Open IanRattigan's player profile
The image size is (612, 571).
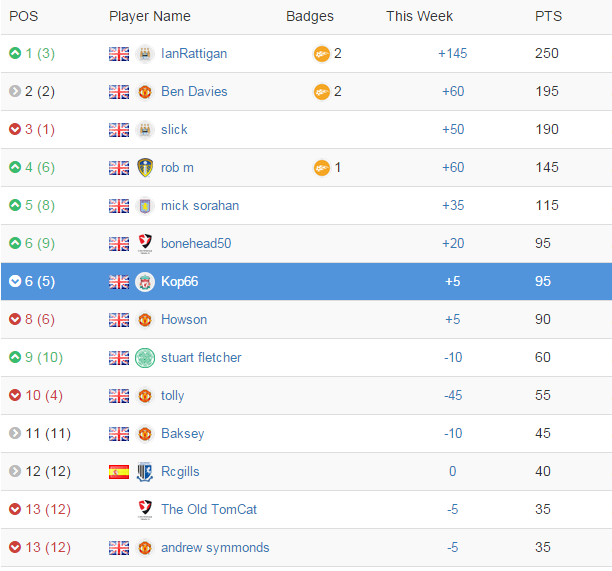point(194,53)
